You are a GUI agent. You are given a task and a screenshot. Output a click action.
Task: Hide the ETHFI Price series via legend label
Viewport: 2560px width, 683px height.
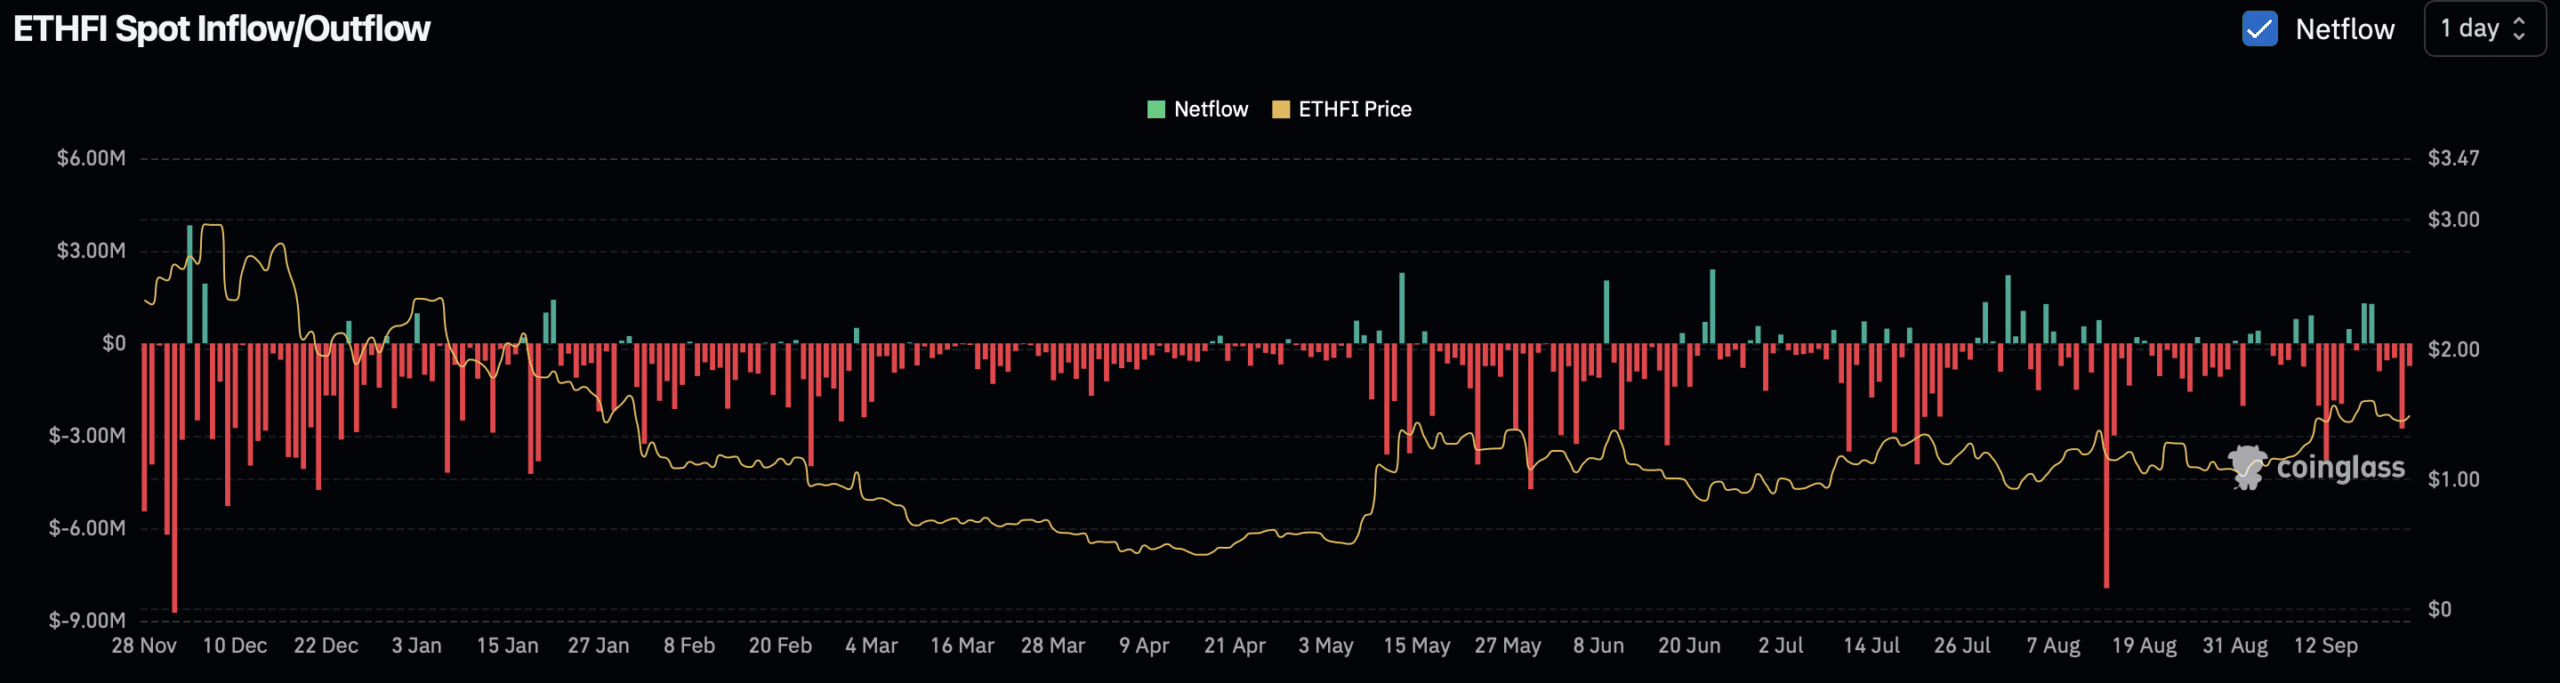(x=1354, y=109)
